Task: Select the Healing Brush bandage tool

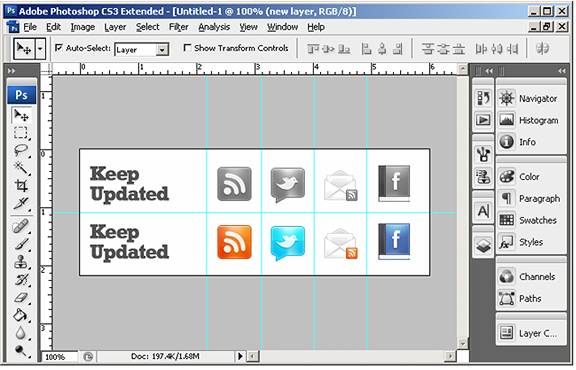Action: [21, 226]
